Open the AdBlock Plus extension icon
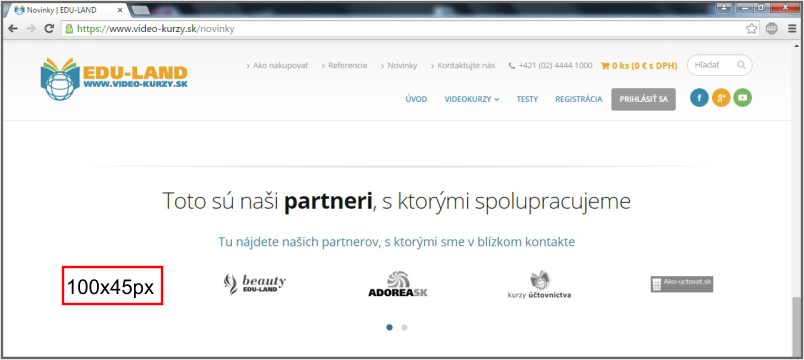 click(772, 29)
